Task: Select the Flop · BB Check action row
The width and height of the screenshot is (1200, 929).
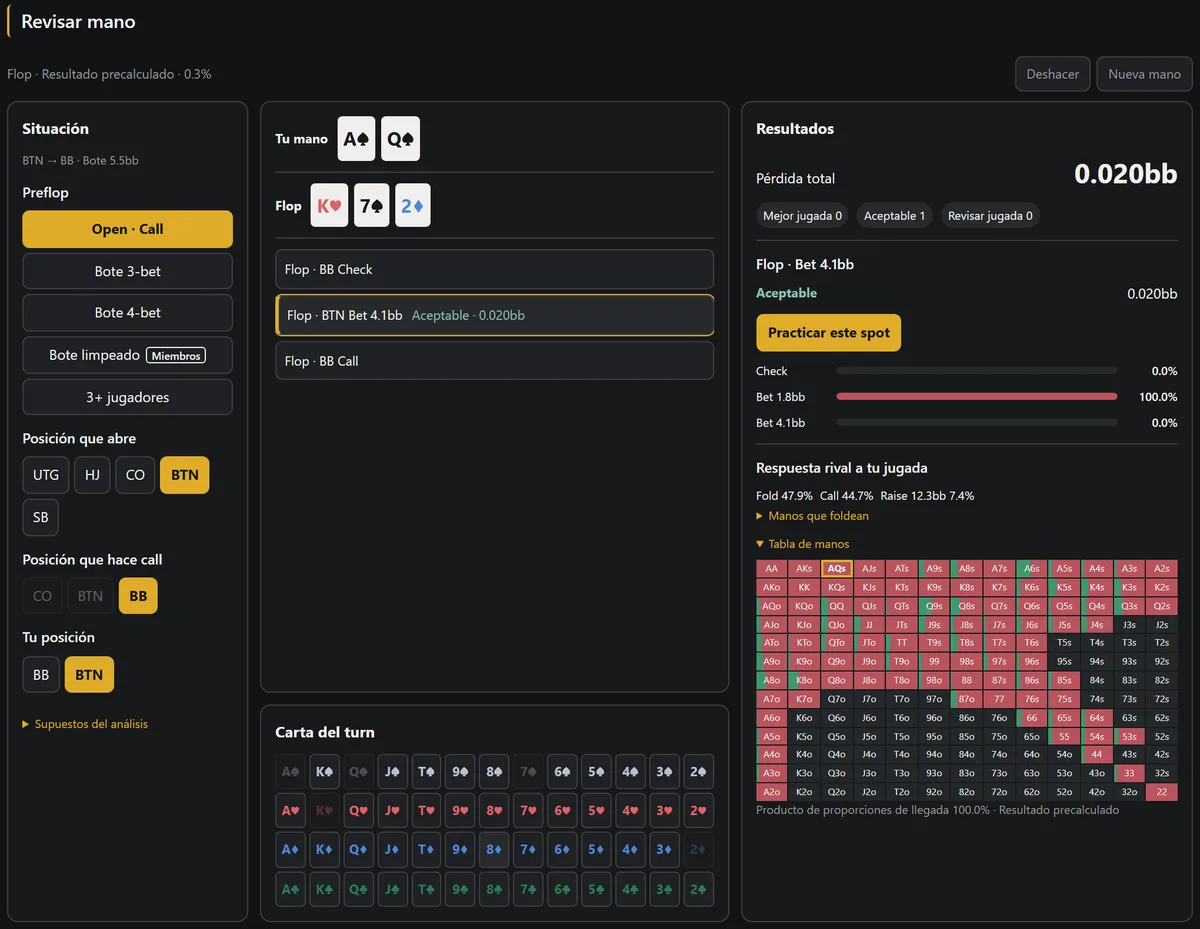Action: coord(495,269)
